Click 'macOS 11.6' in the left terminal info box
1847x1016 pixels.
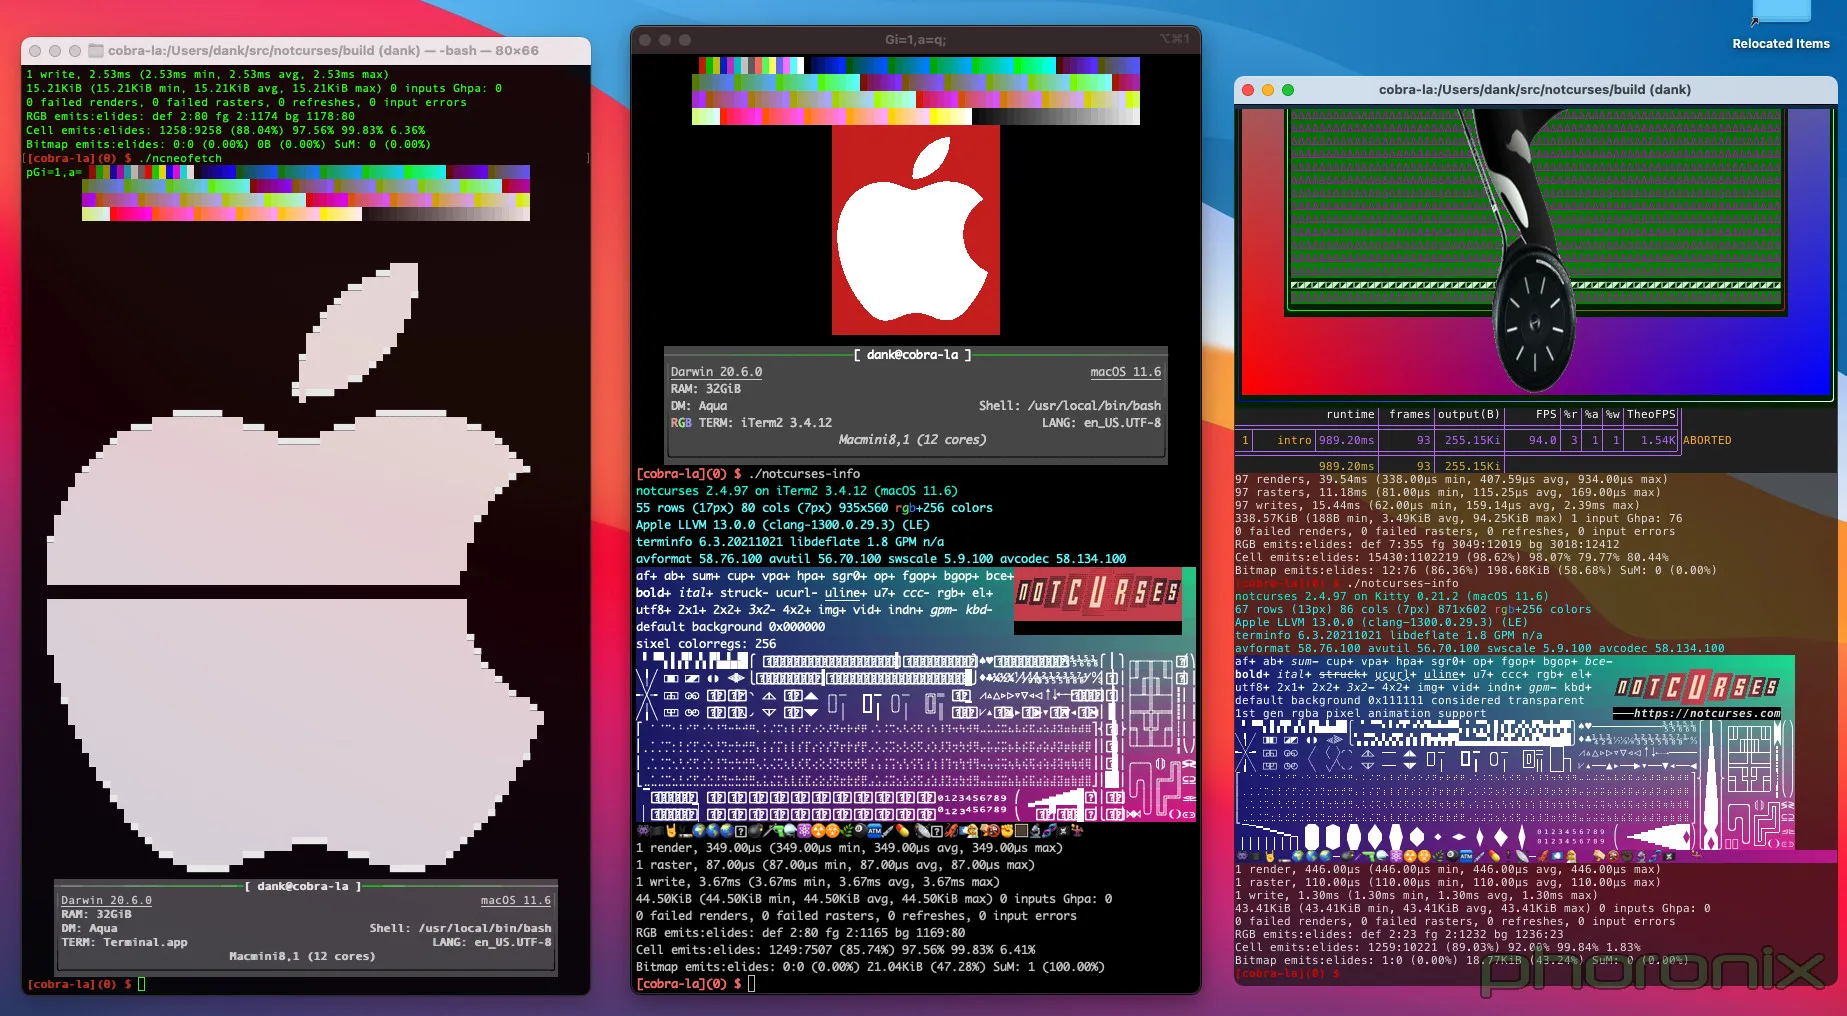tap(515, 900)
